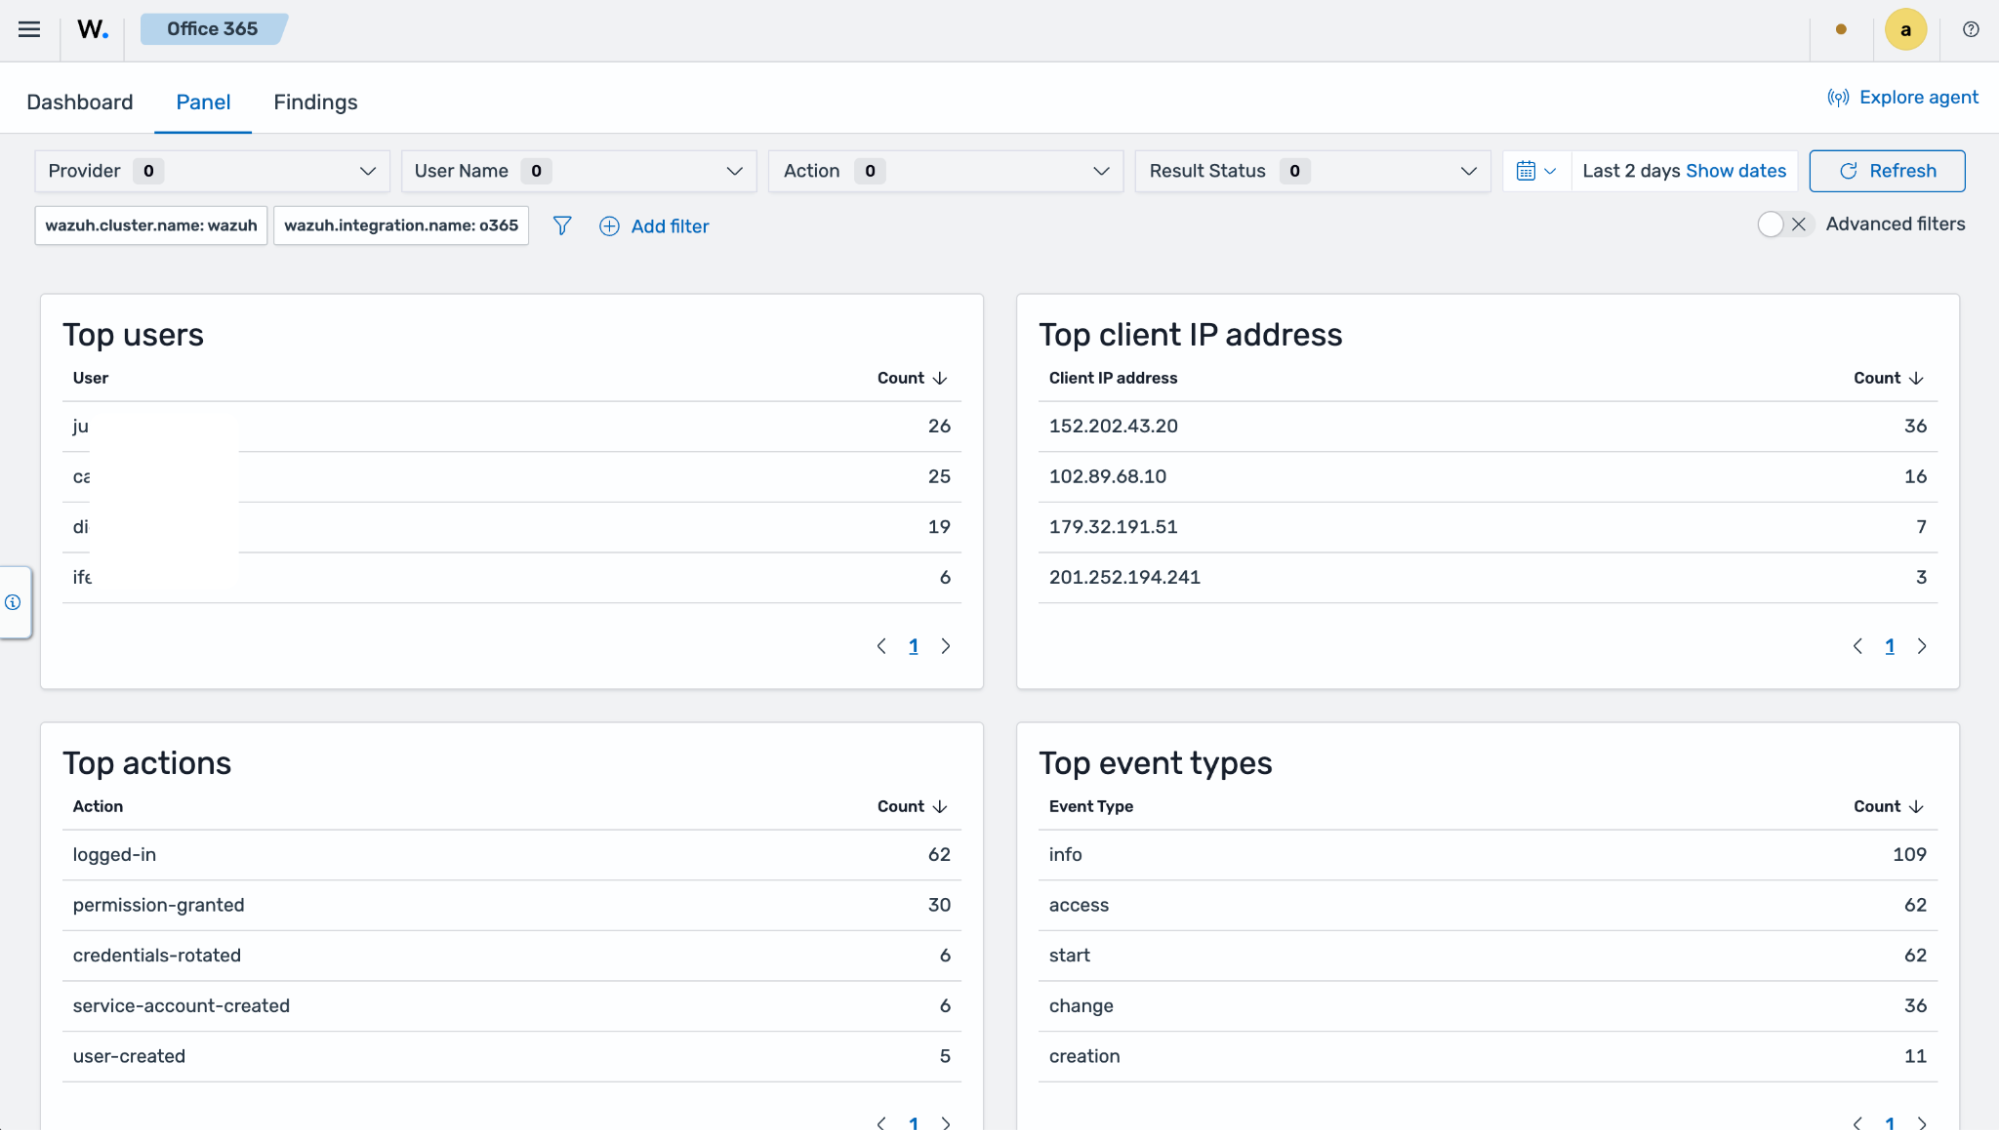Sort Top event types by Count
The width and height of the screenshot is (1999, 1131).
coord(1888,806)
